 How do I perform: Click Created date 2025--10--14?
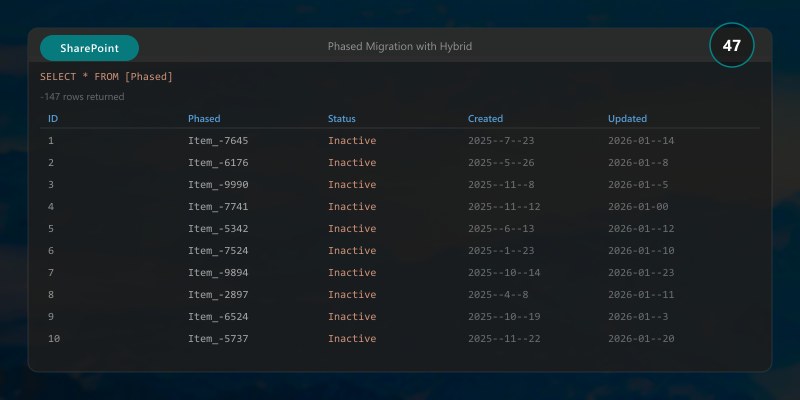(x=504, y=272)
